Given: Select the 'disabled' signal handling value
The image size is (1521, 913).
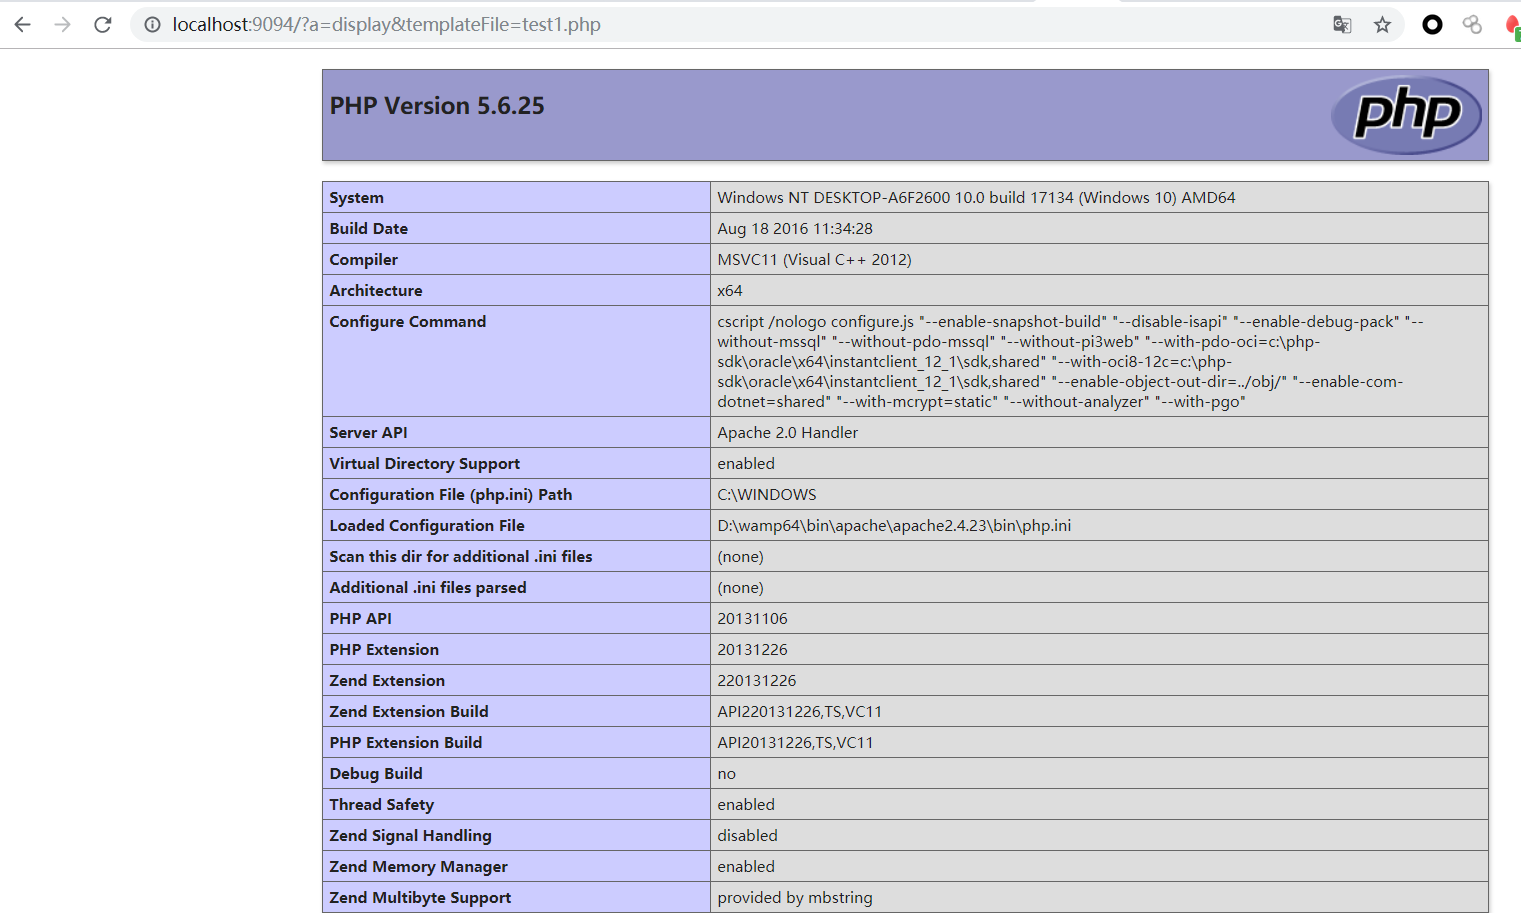Looking at the screenshot, I should click(747, 836).
